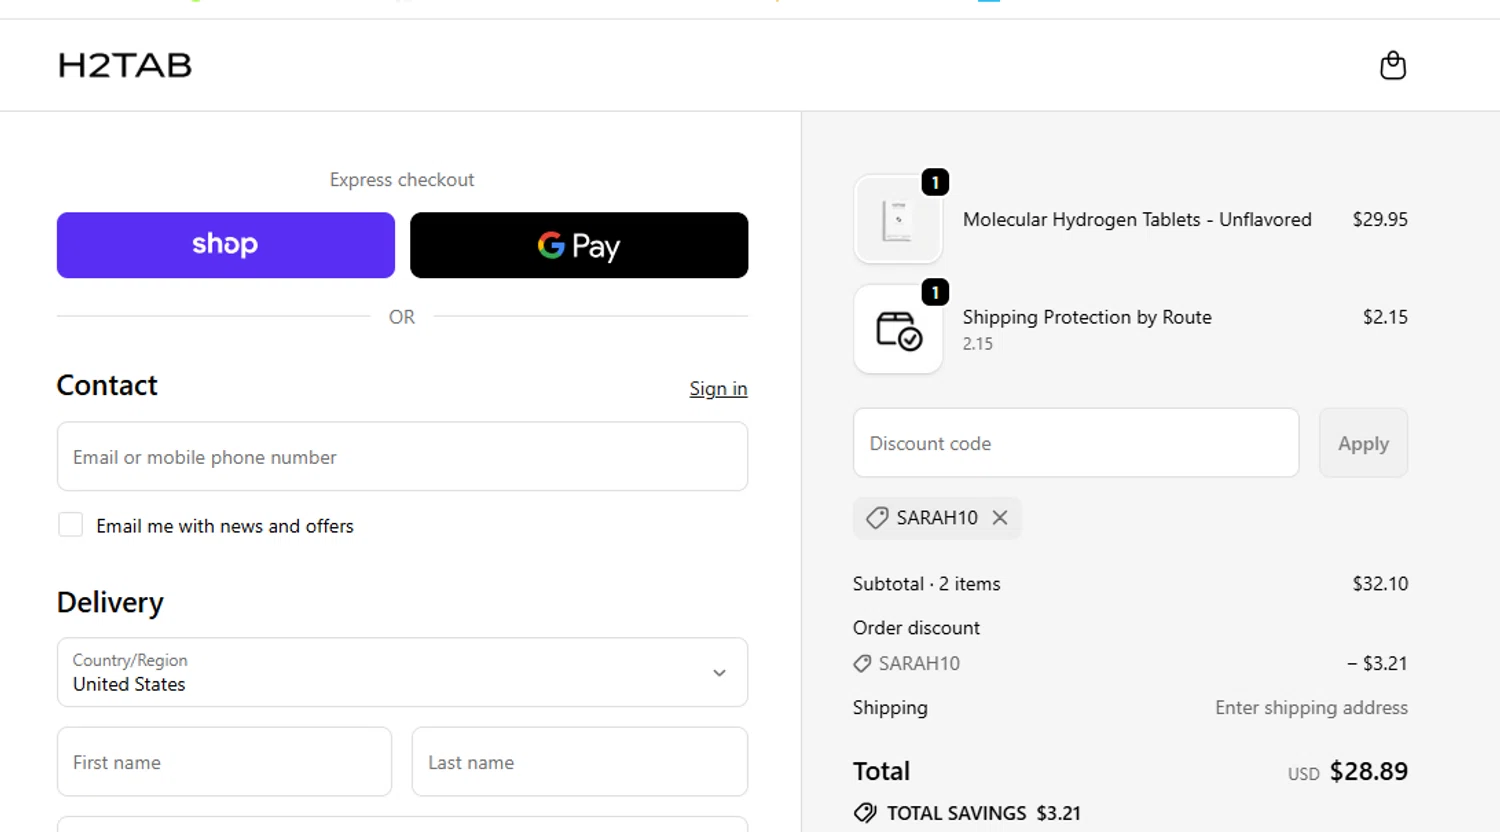Open the shopping bag cart icon

[x=1393, y=65]
